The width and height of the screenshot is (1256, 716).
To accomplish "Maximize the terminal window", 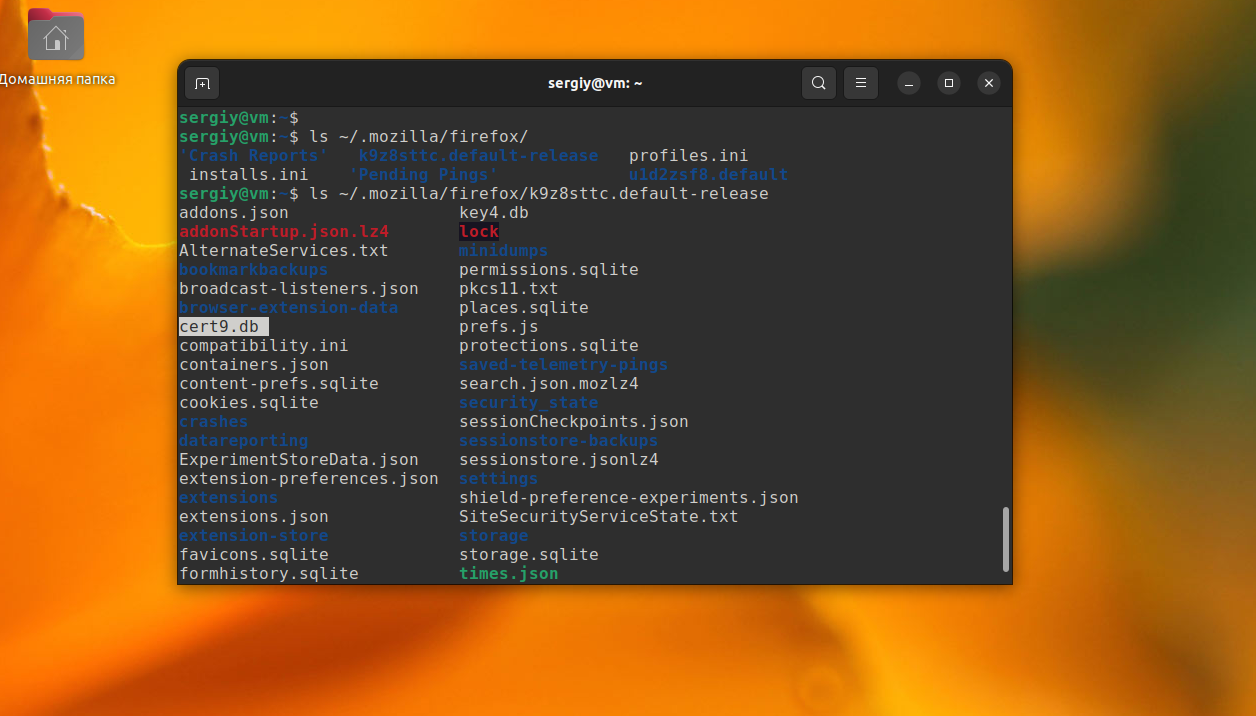I will pyautogui.click(x=948, y=83).
